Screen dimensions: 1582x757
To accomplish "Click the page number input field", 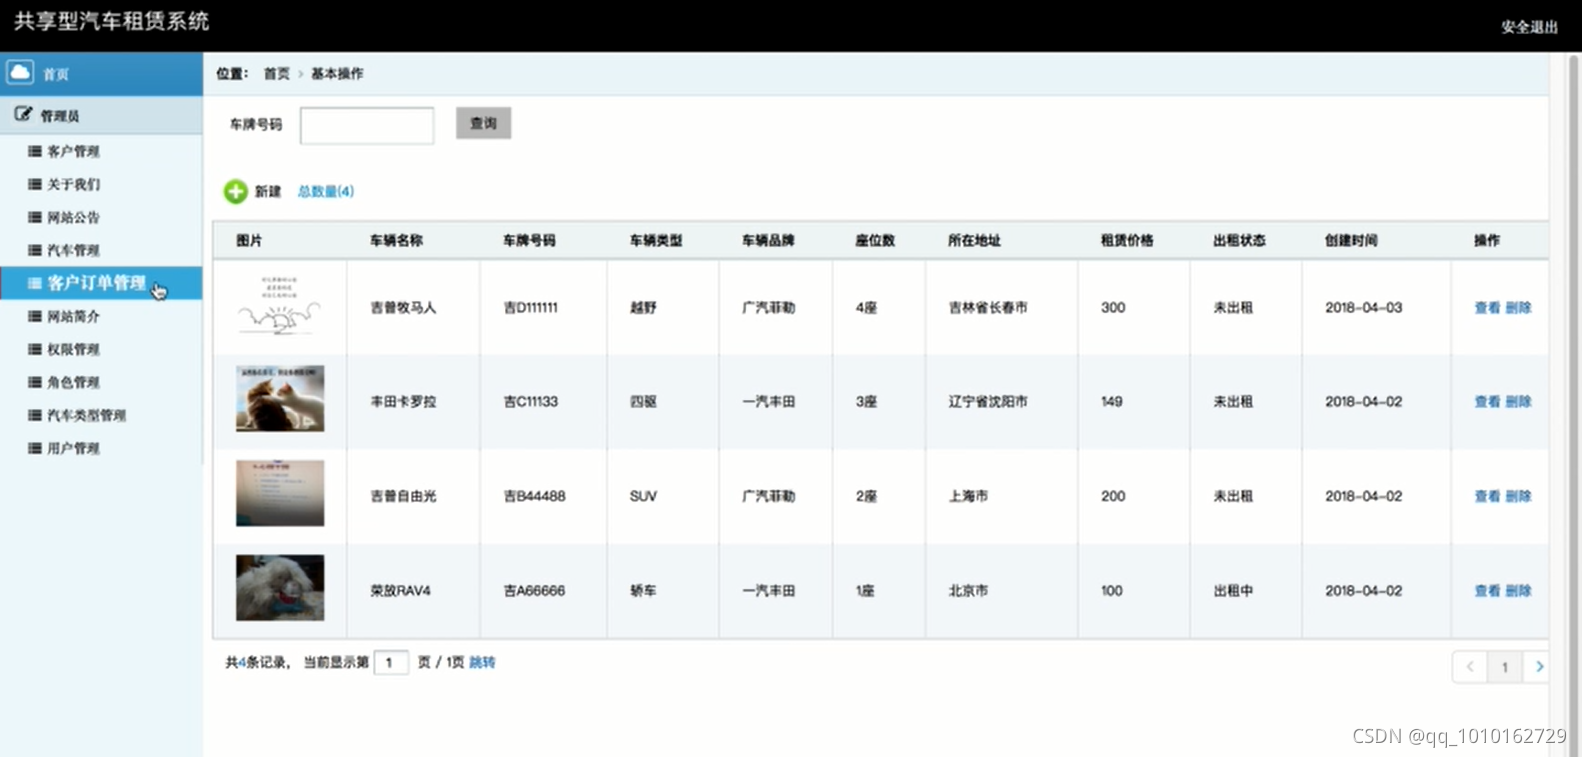I will click(x=391, y=662).
